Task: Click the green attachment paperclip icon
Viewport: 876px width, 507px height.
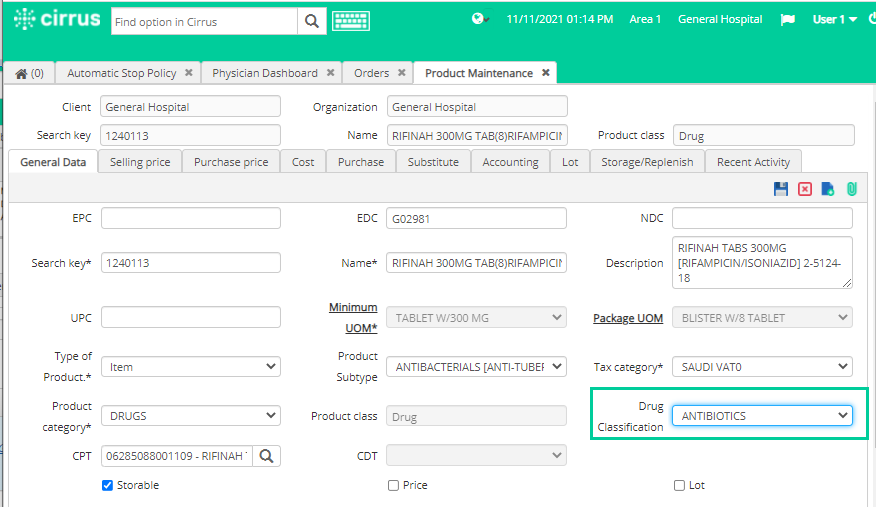Action: click(x=851, y=189)
